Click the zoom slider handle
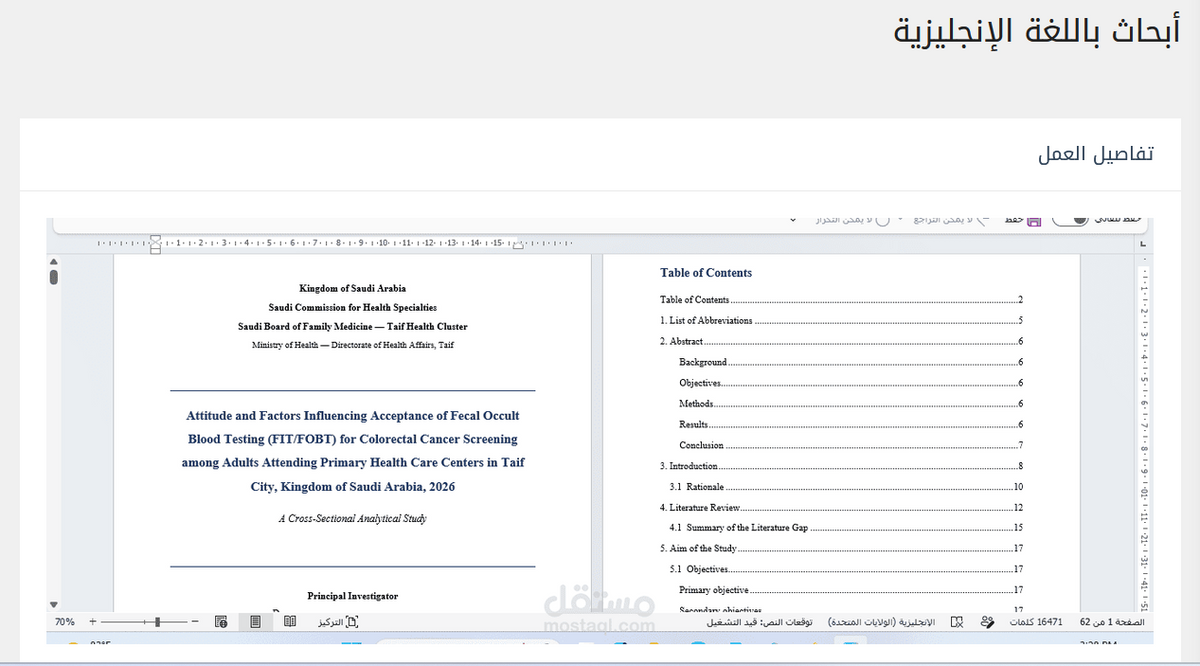This screenshot has height=666, width=1200. (157, 621)
